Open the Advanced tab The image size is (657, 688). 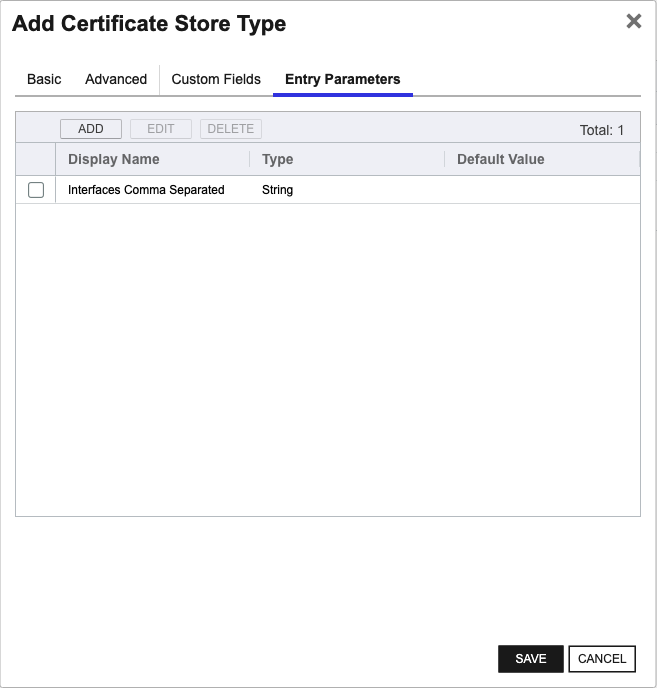116,79
